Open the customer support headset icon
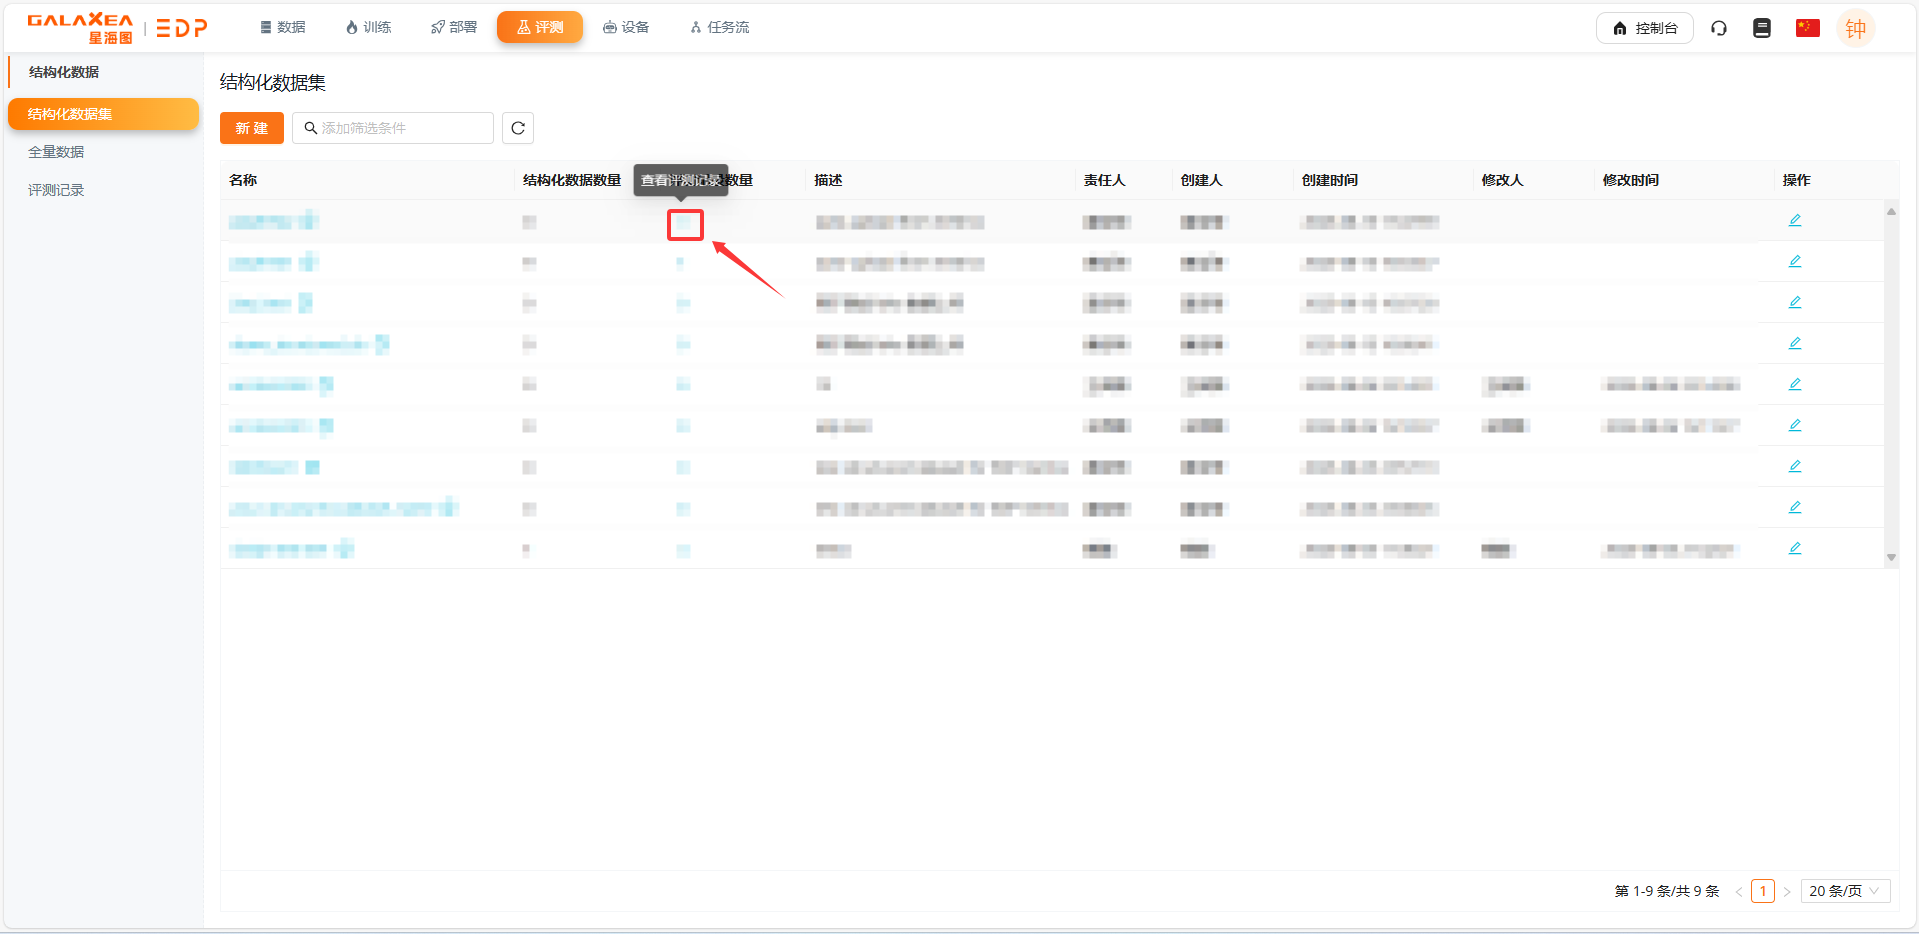 coord(1719,28)
